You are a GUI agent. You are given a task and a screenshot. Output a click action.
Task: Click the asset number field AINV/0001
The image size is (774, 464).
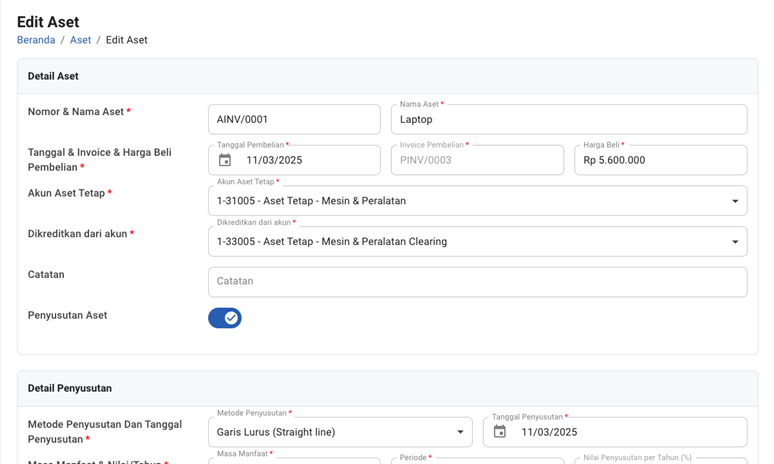click(x=293, y=119)
